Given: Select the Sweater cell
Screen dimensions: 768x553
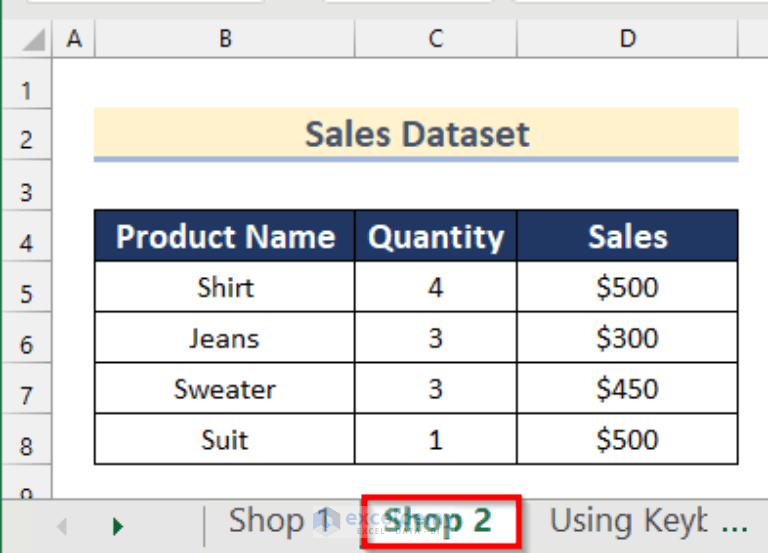Looking at the screenshot, I should 225,389.
